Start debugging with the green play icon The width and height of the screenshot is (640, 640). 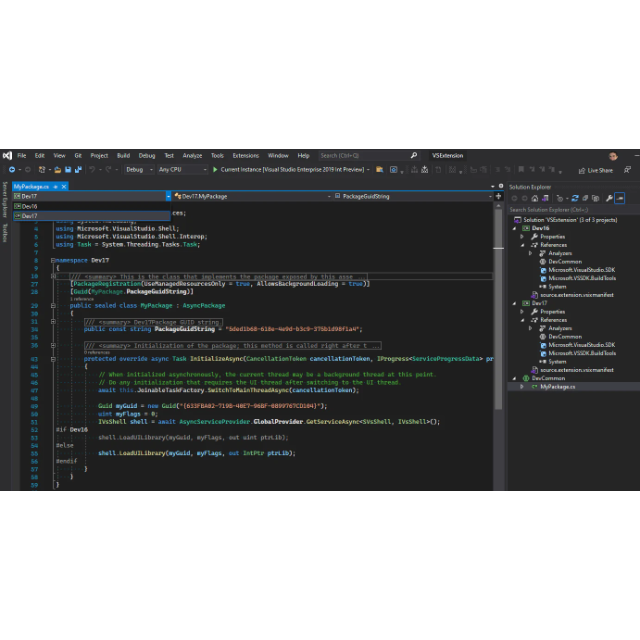pyautogui.click(x=215, y=170)
